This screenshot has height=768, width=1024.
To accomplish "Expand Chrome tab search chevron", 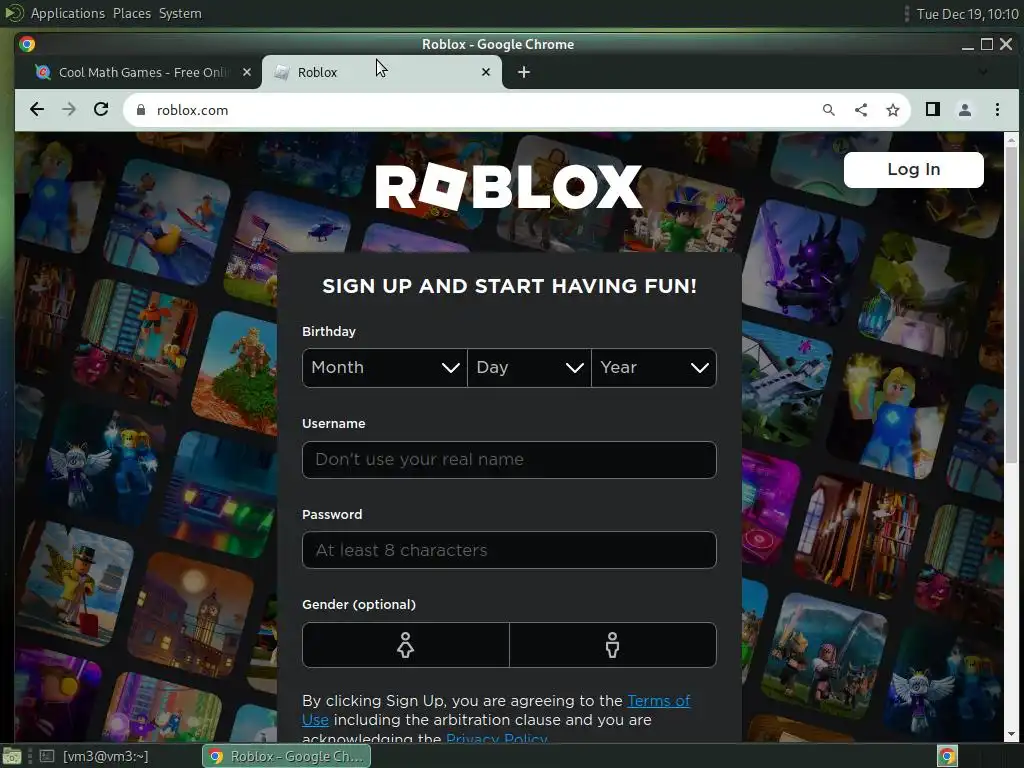I will (x=982, y=72).
